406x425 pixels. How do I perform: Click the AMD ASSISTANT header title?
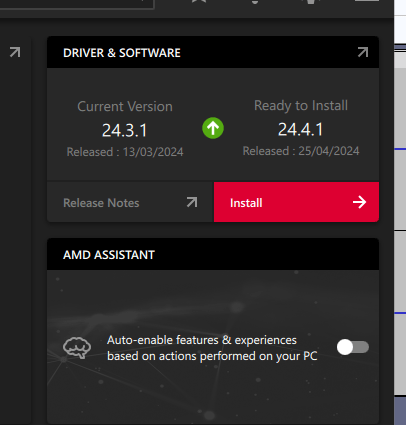point(109,255)
